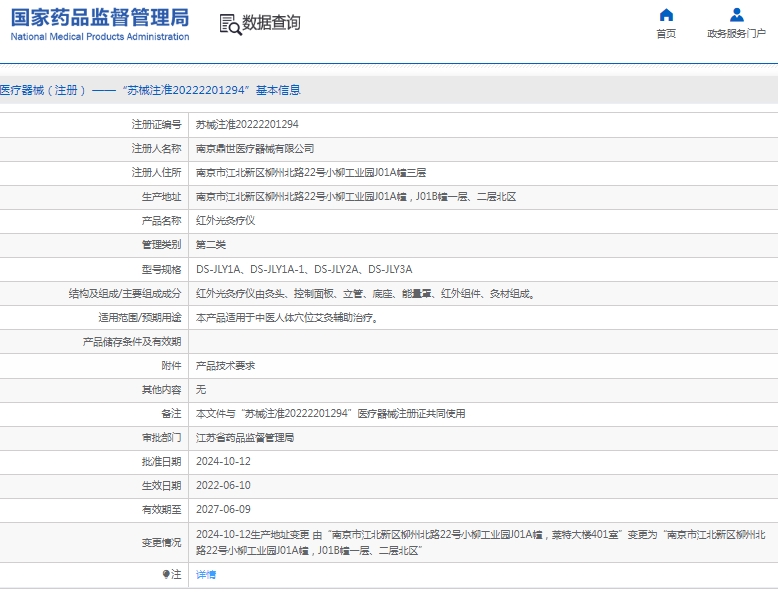The height and width of the screenshot is (594, 778).
Task: Click the 变更情况 label
Action: (x=161, y=542)
